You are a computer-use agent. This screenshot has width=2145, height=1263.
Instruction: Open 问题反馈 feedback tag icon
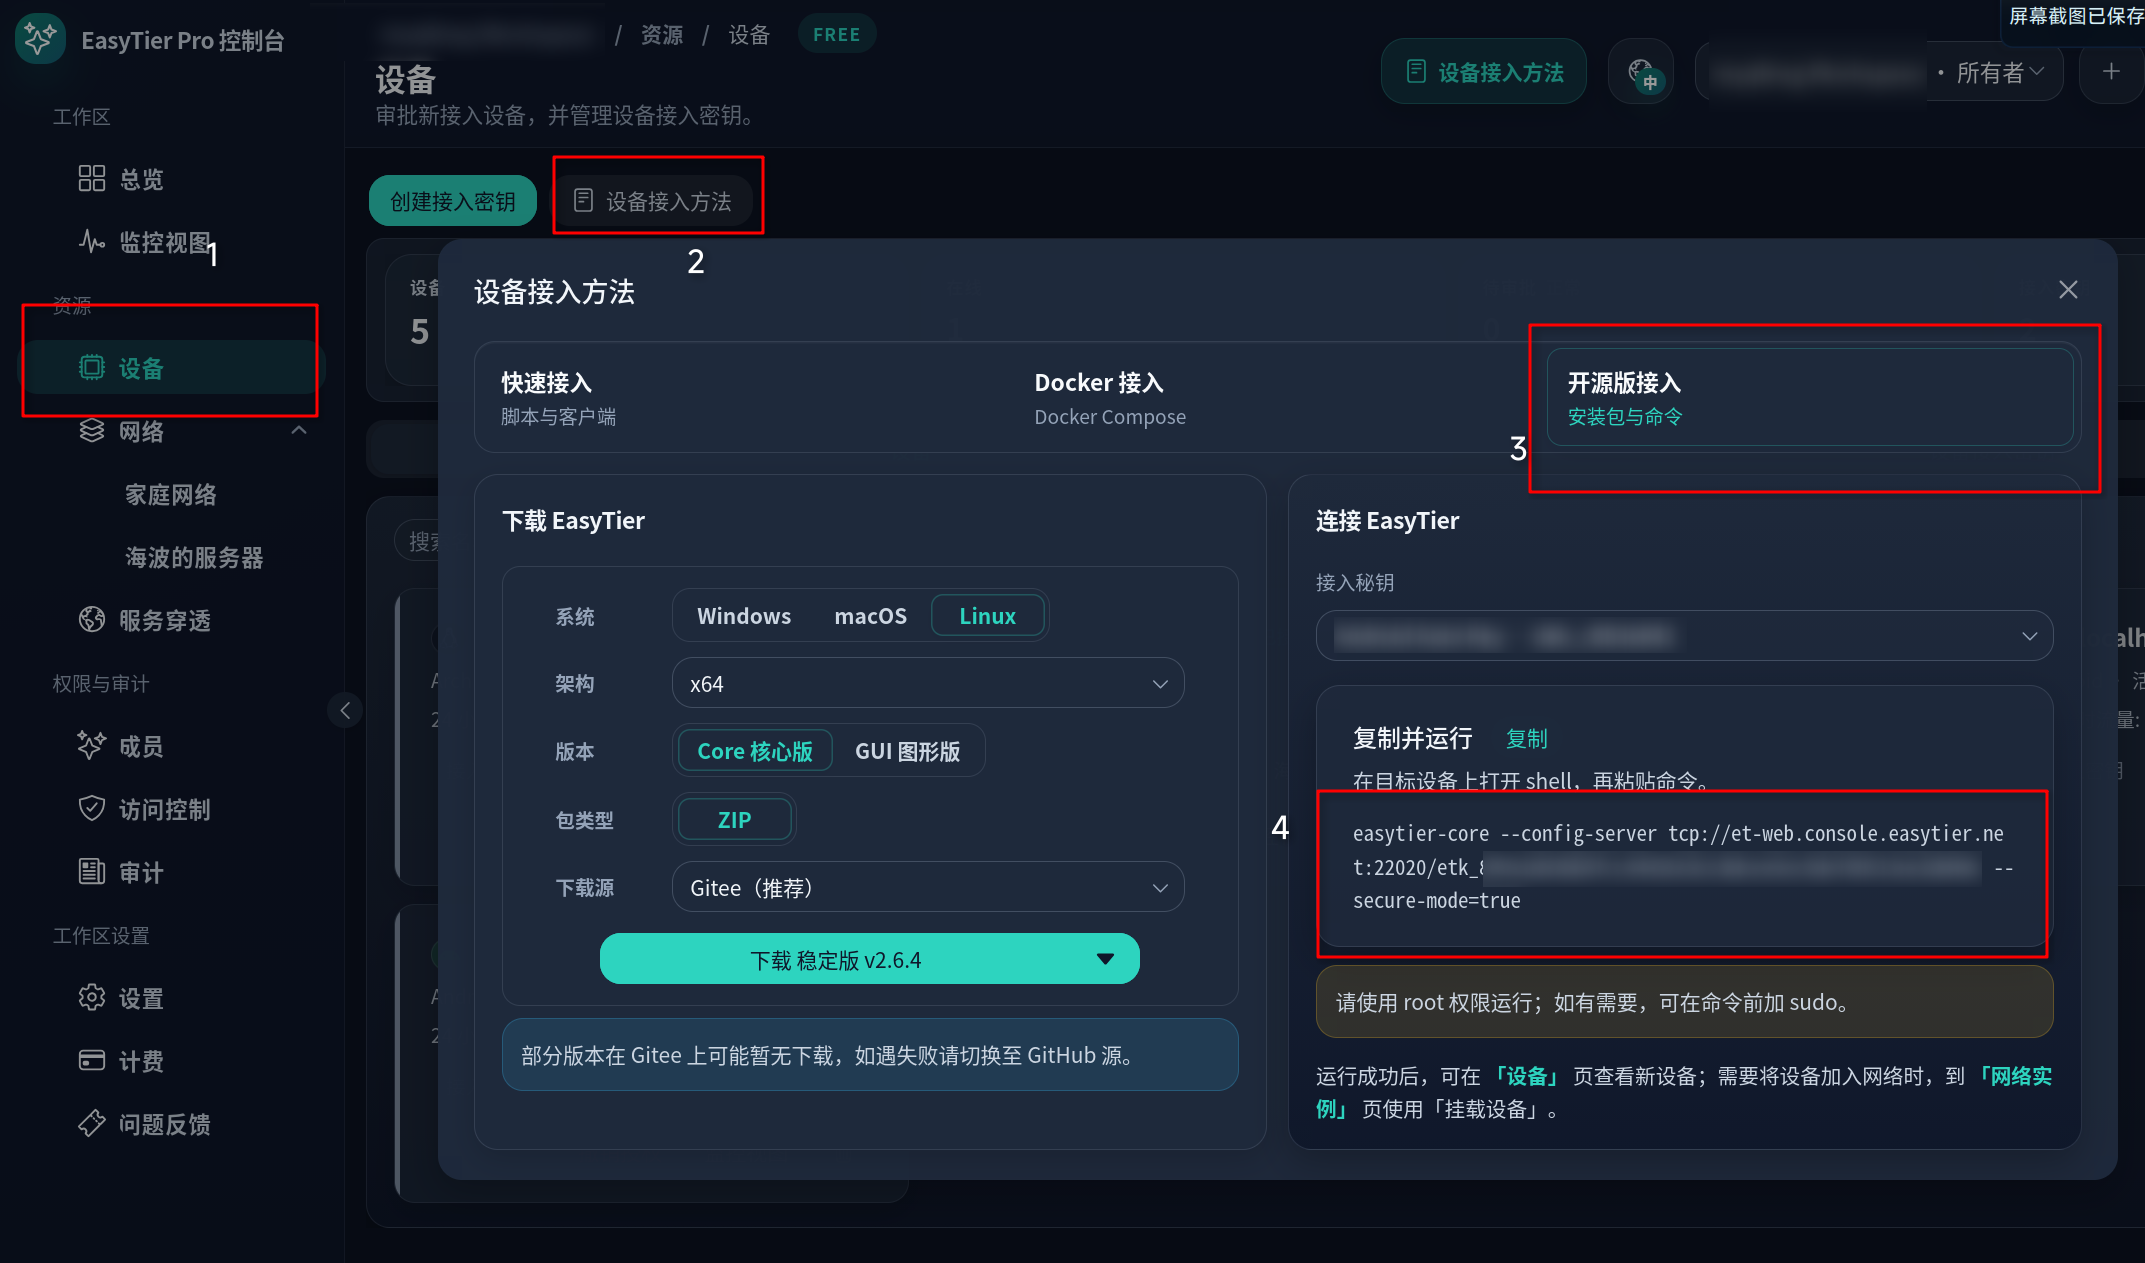pyautogui.click(x=92, y=1124)
